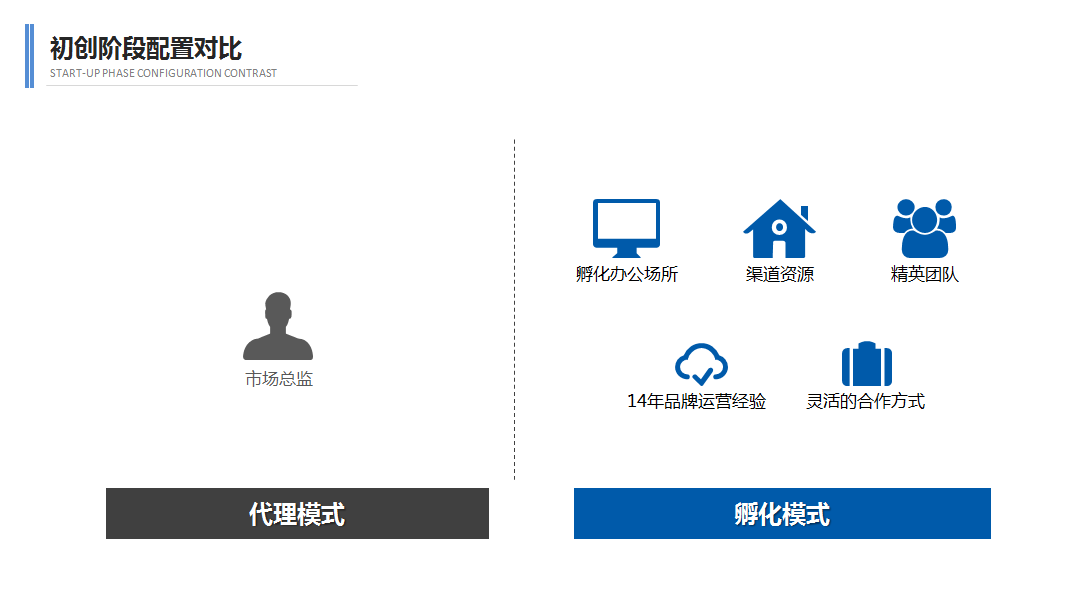This screenshot has height=598, width=1072.
Task: Click the cloud with checkmark icon
Action: coord(701,365)
